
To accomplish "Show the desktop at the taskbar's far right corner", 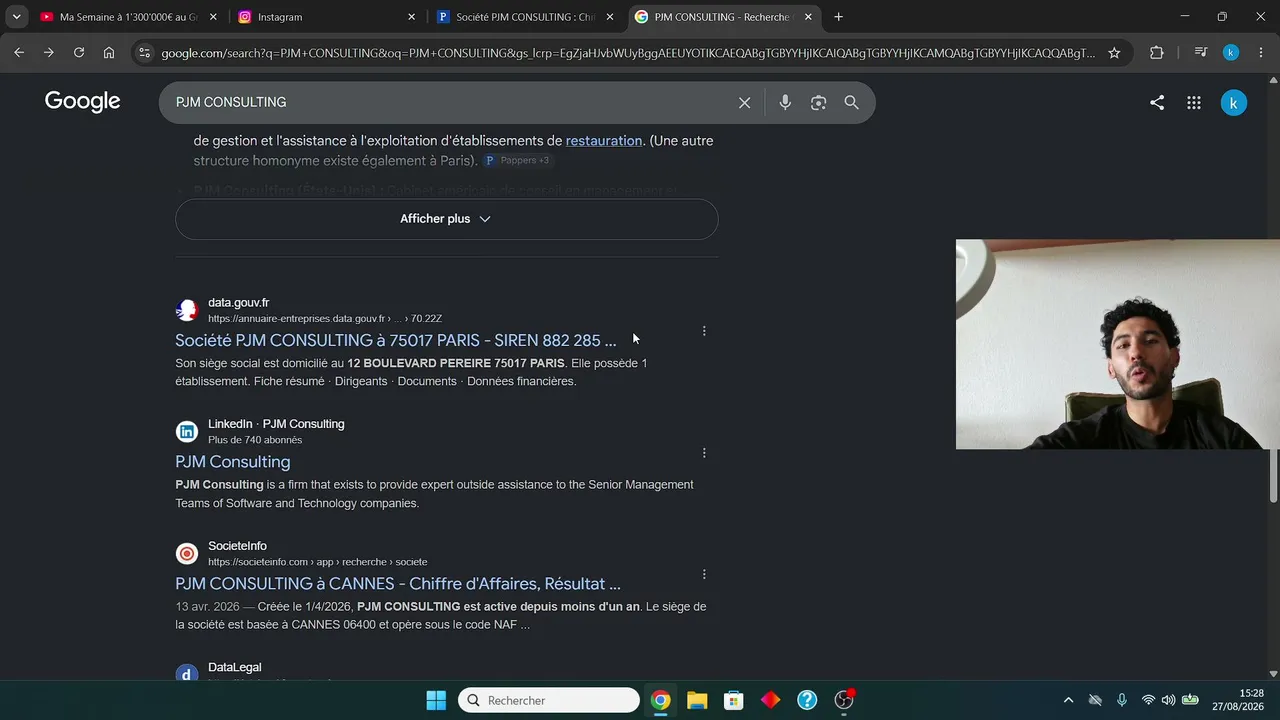I will click(x=1277, y=700).
